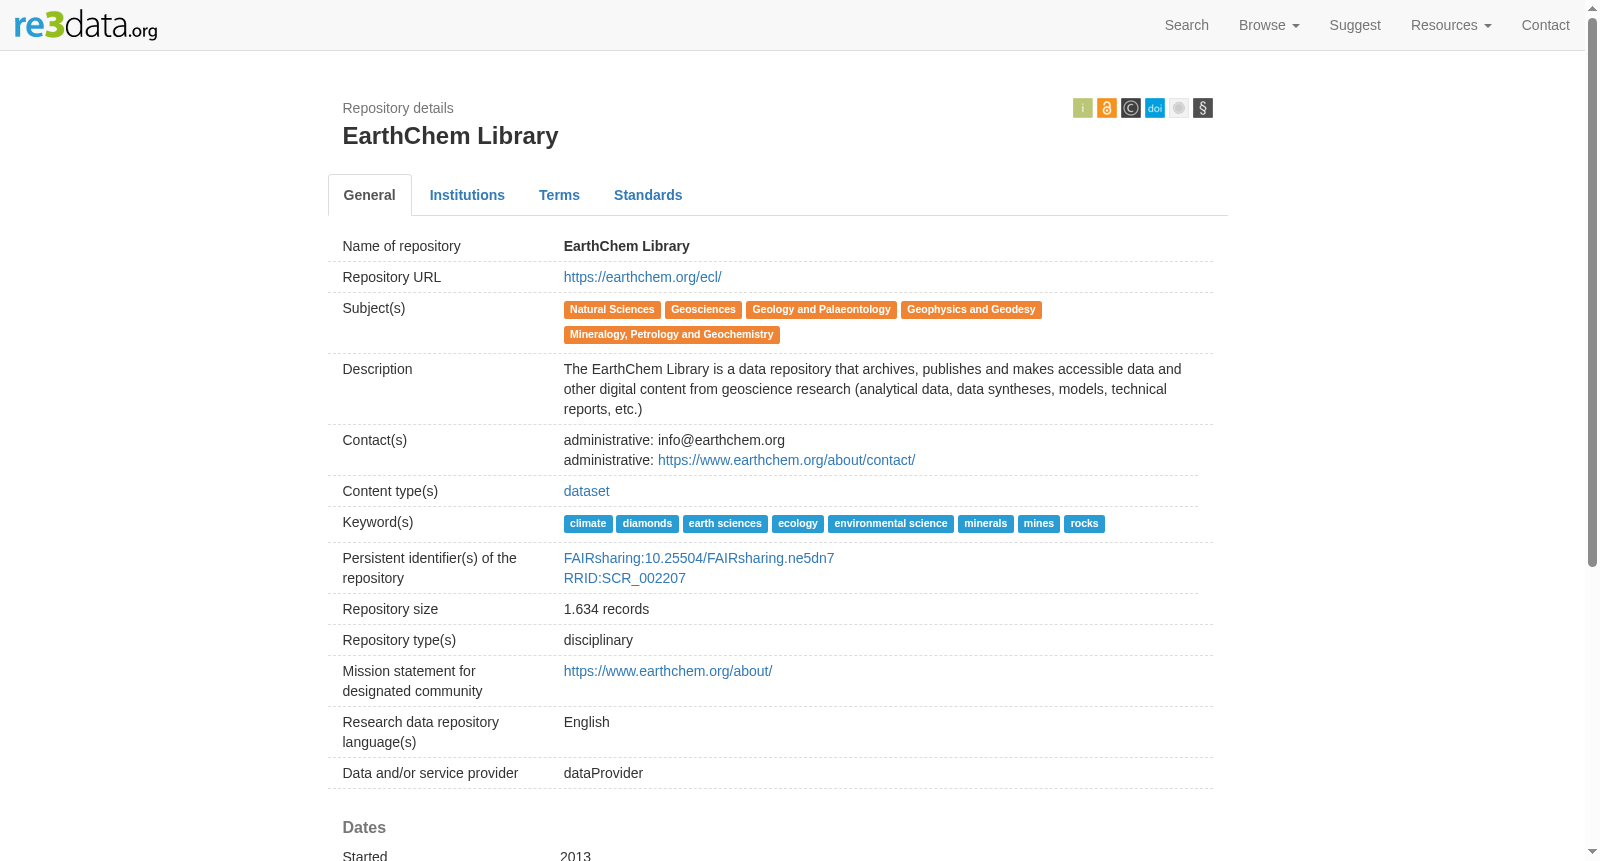This screenshot has height=861, width=1600.
Task: Click the orange open access badge
Action: 1107,108
